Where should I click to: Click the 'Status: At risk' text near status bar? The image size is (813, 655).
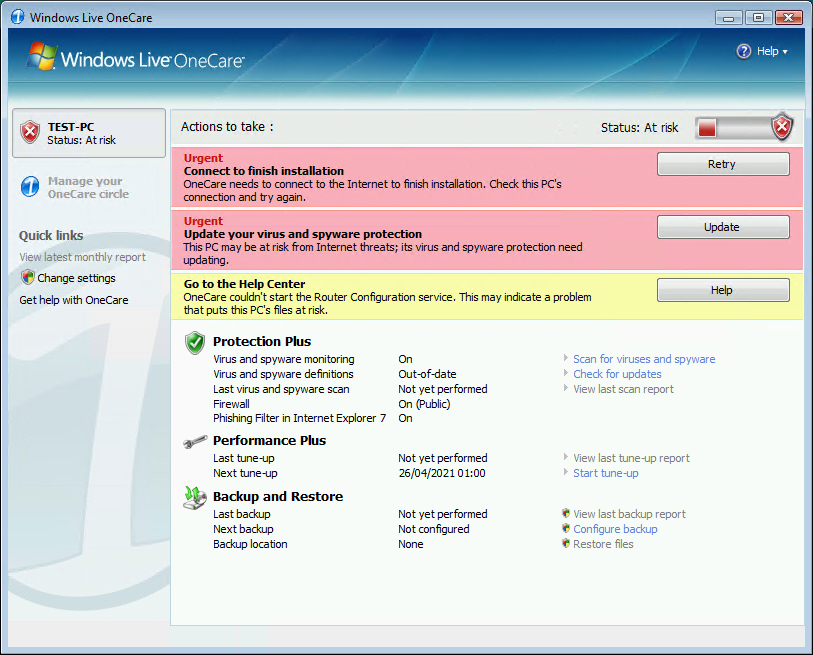(x=639, y=128)
